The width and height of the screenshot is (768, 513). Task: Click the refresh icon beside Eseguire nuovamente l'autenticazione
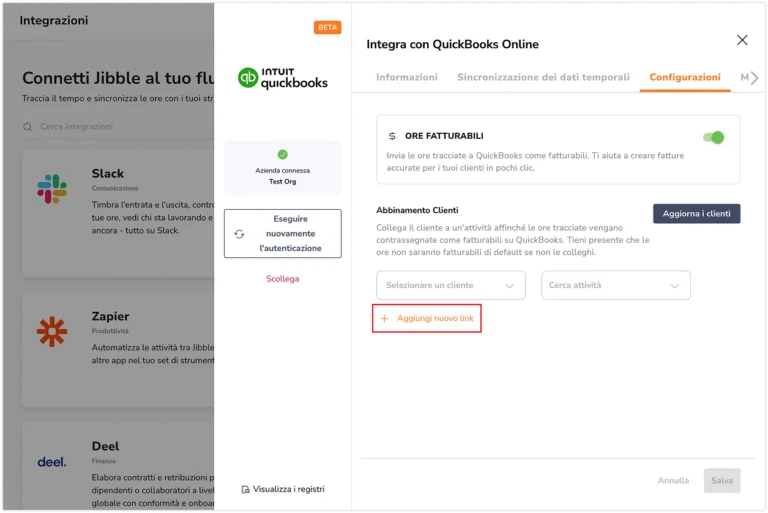coord(239,234)
